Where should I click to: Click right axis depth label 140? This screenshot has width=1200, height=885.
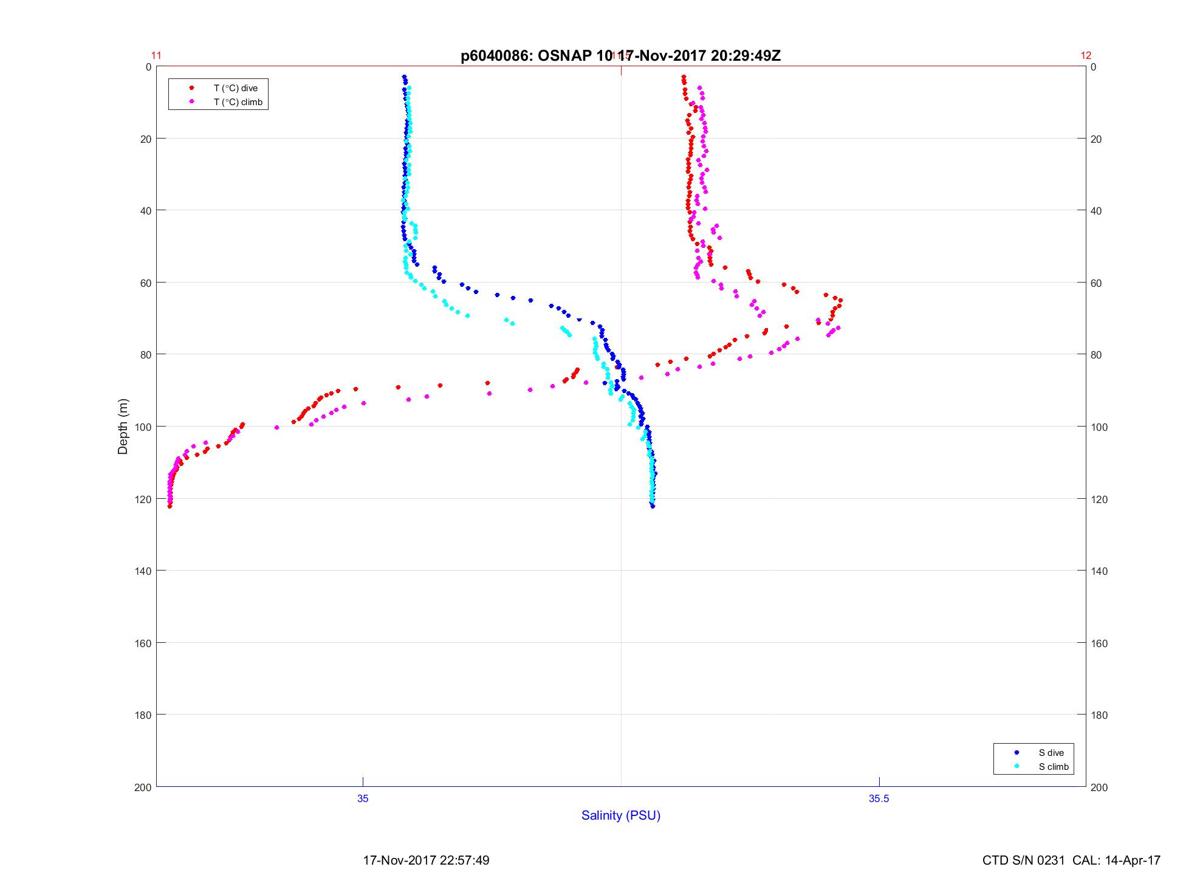tap(1100, 571)
